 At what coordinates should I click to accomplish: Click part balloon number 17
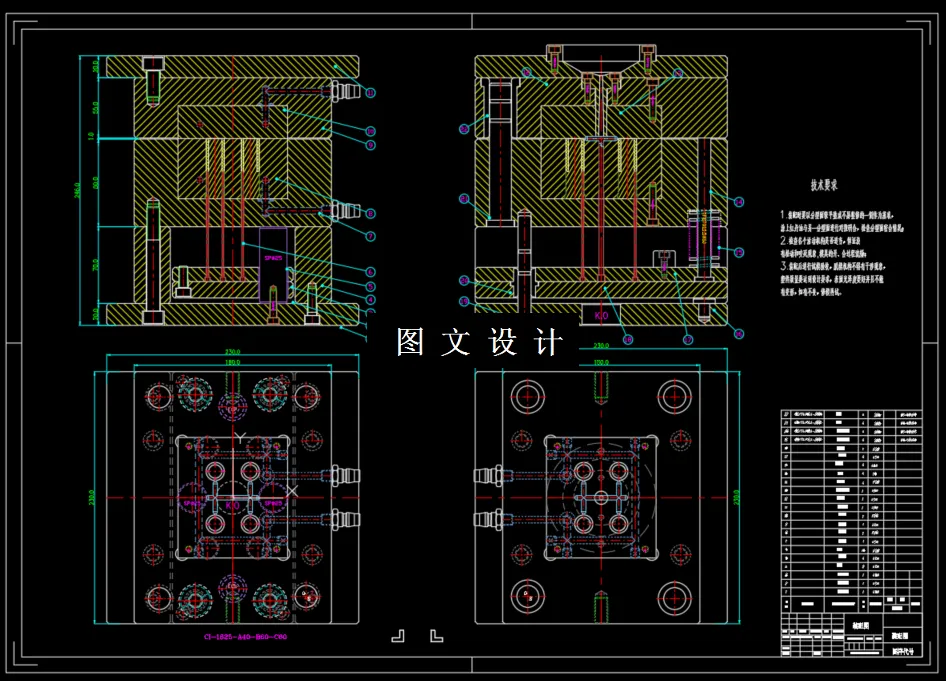pos(688,340)
